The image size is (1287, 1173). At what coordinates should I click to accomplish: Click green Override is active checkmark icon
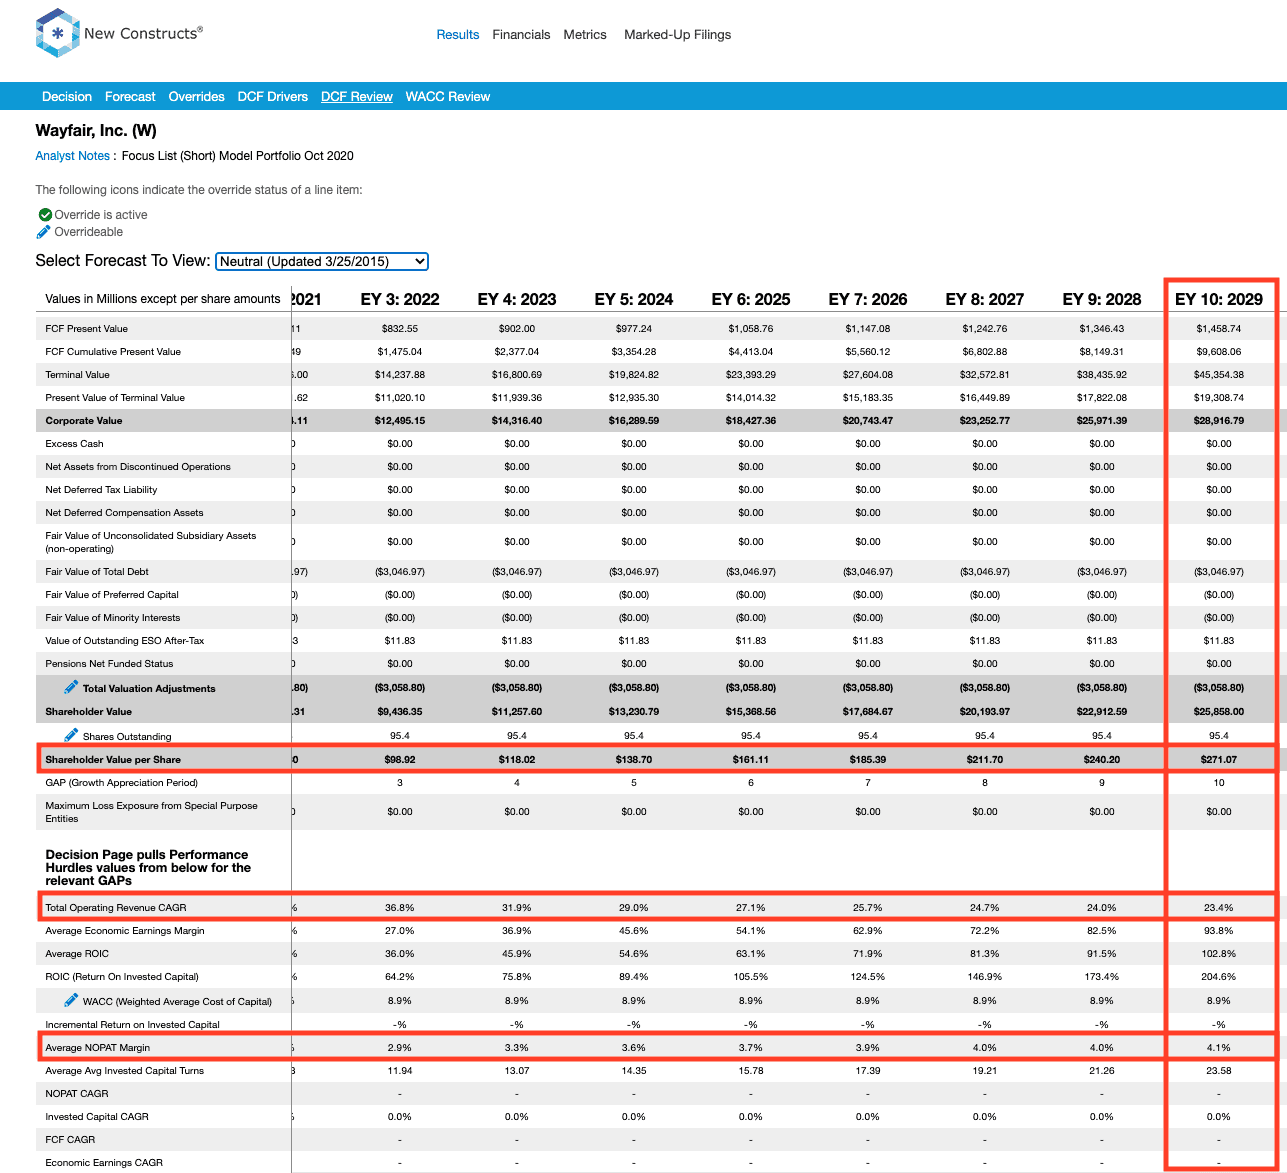click(45, 215)
